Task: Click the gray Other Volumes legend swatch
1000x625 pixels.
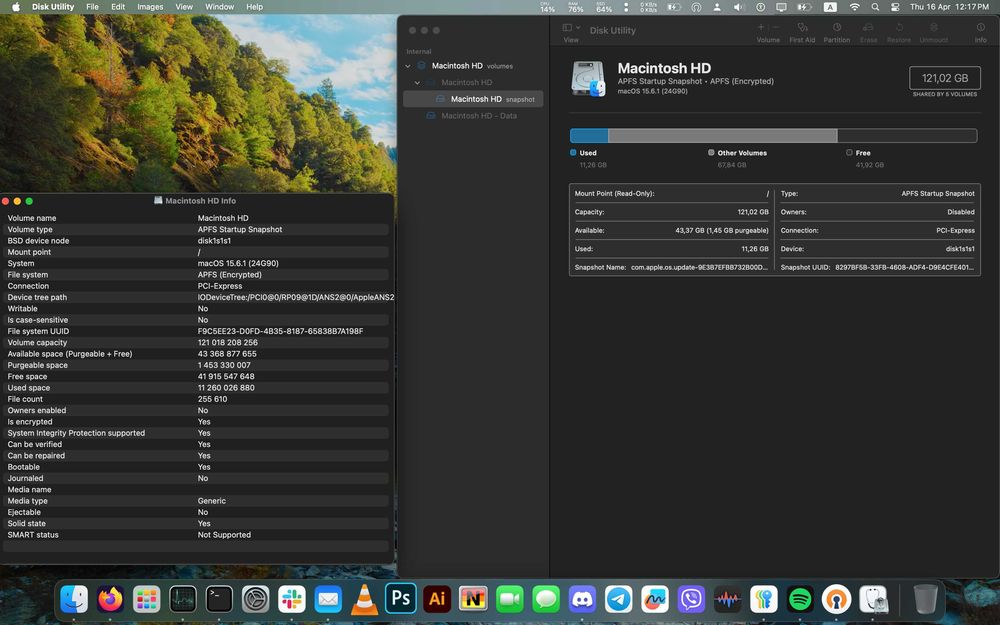Action: (711, 152)
